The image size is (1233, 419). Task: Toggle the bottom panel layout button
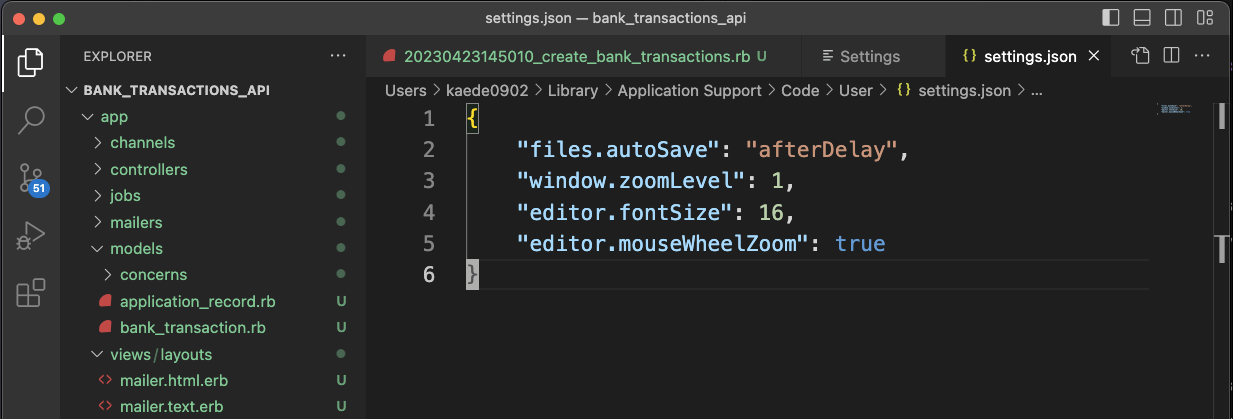(x=1142, y=18)
